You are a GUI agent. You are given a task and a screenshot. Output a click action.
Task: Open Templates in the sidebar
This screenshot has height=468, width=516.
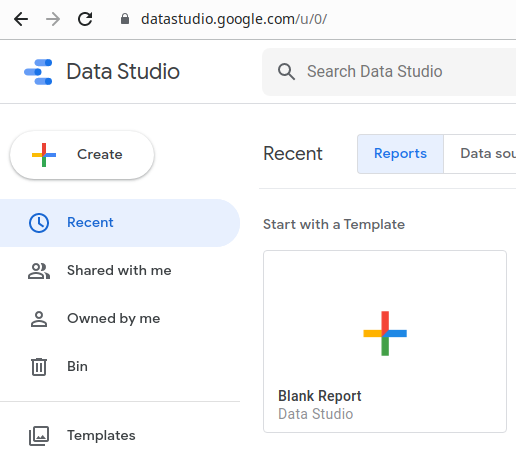coord(119,436)
